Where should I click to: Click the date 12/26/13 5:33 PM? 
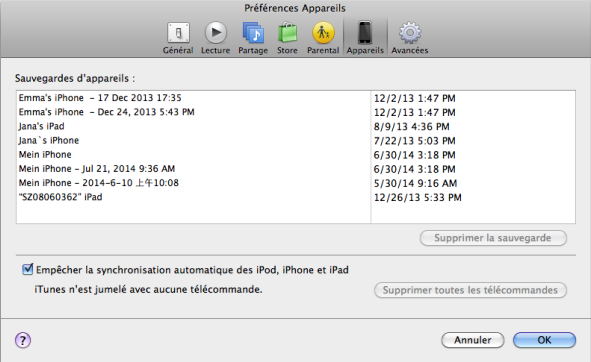click(417, 198)
